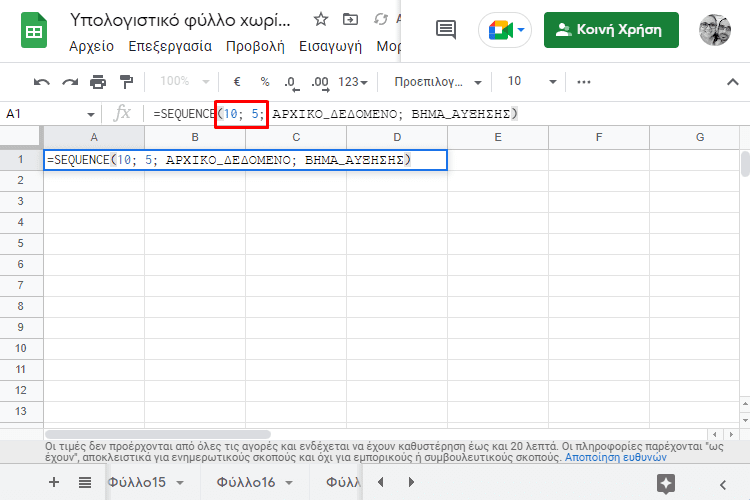Format cell as percent
The width and height of the screenshot is (750, 500).
[x=265, y=82]
